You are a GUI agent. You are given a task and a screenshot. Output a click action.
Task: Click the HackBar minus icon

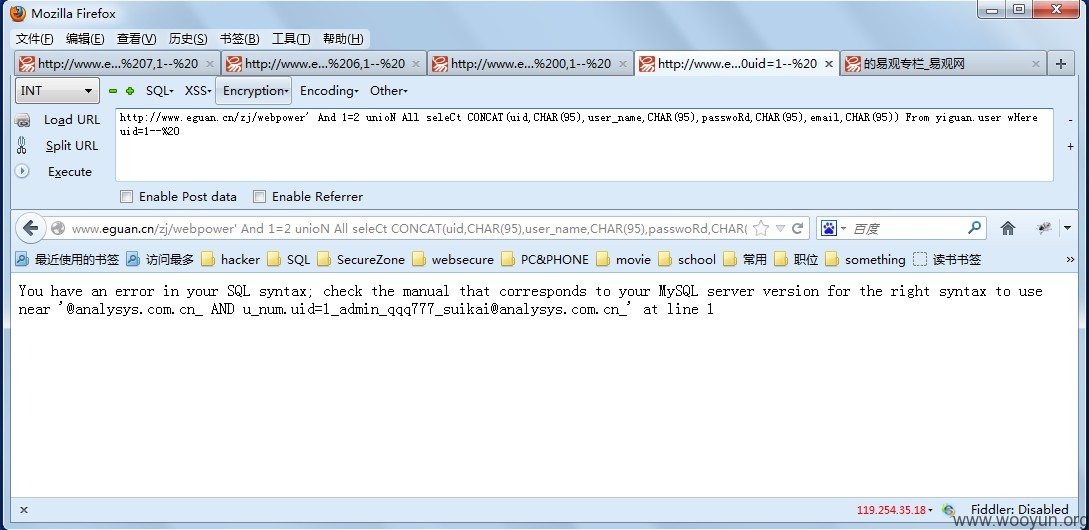pyautogui.click(x=113, y=91)
